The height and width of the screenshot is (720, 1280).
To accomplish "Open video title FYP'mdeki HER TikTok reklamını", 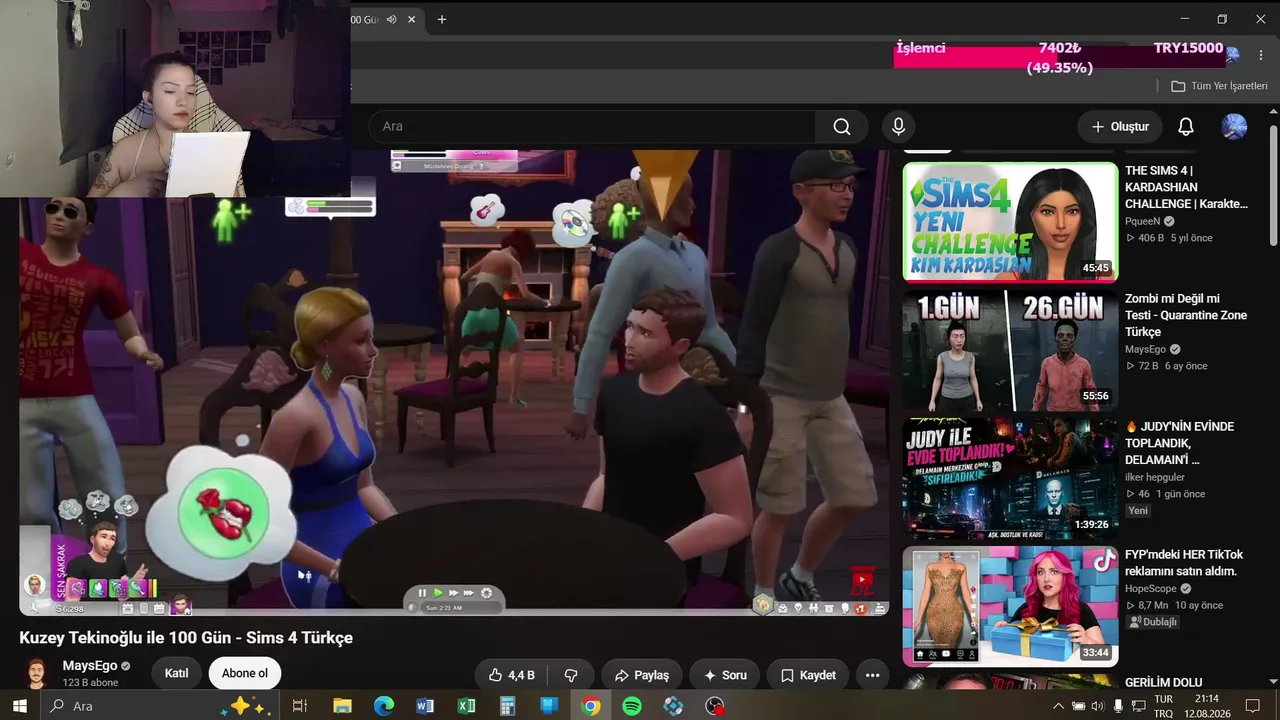I will (1184, 563).
